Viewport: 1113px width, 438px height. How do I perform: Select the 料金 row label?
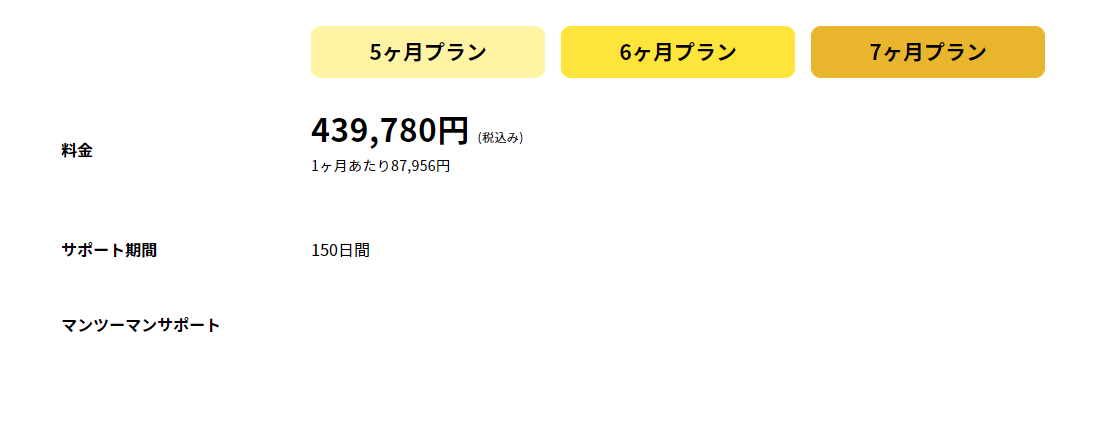[77, 150]
